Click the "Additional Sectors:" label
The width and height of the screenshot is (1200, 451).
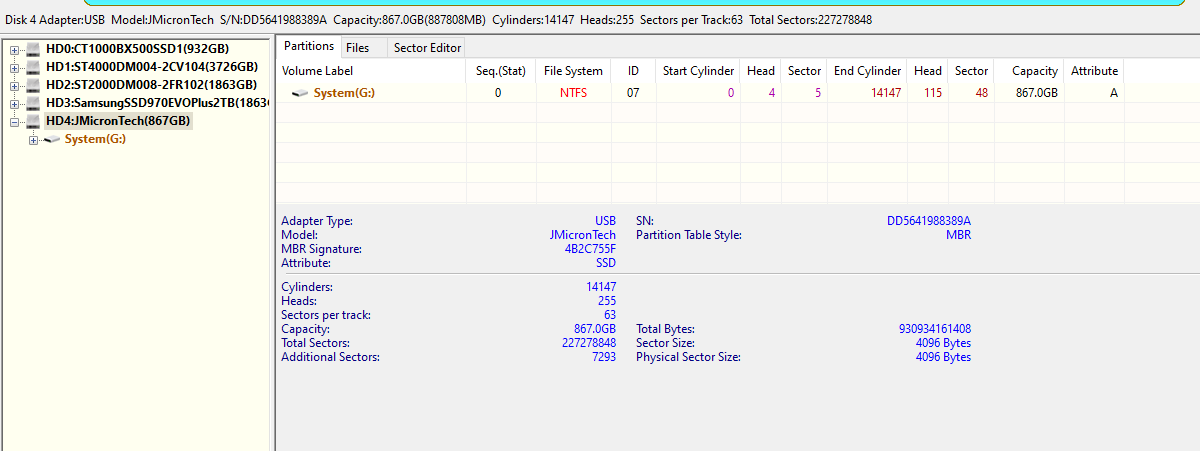(x=330, y=357)
